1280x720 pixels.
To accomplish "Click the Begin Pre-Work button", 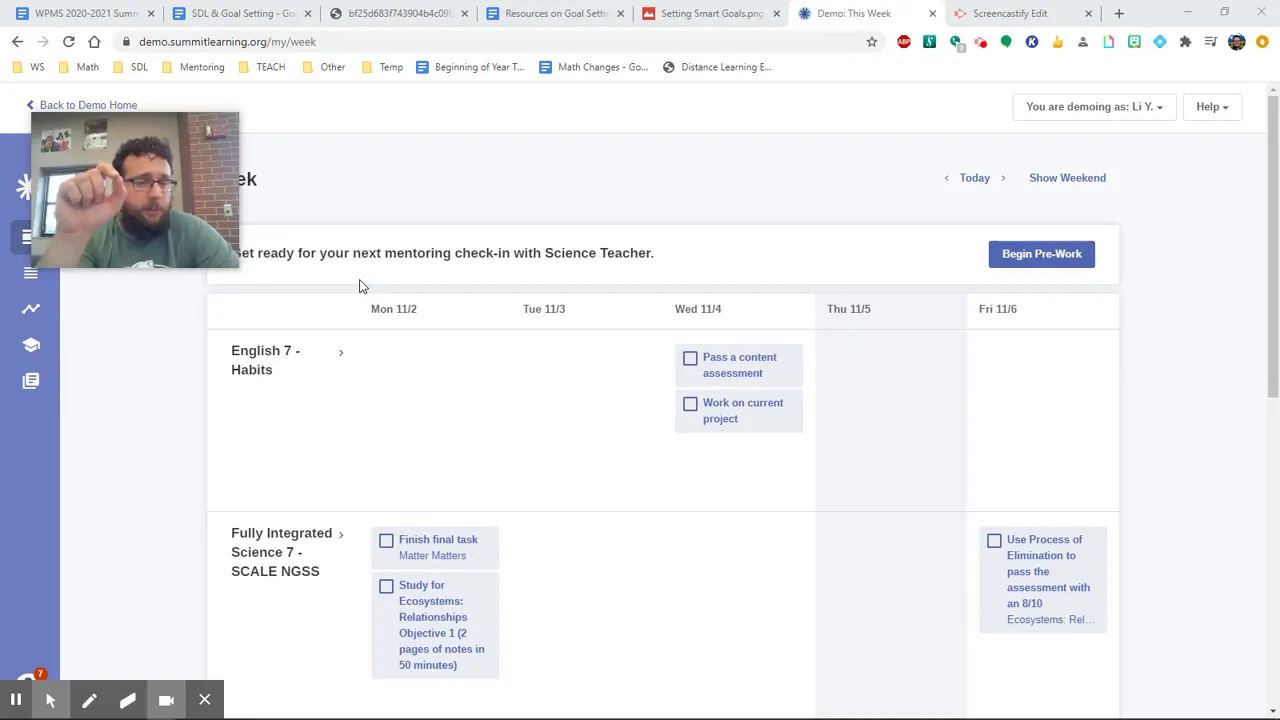I will [x=1042, y=254].
